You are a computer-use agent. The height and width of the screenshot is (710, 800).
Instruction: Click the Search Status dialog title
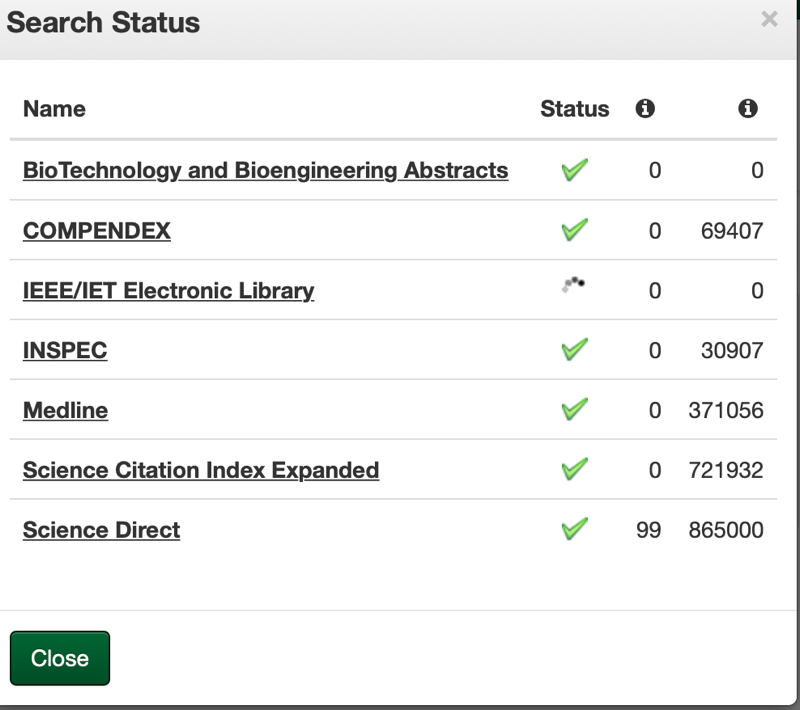pos(103,22)
